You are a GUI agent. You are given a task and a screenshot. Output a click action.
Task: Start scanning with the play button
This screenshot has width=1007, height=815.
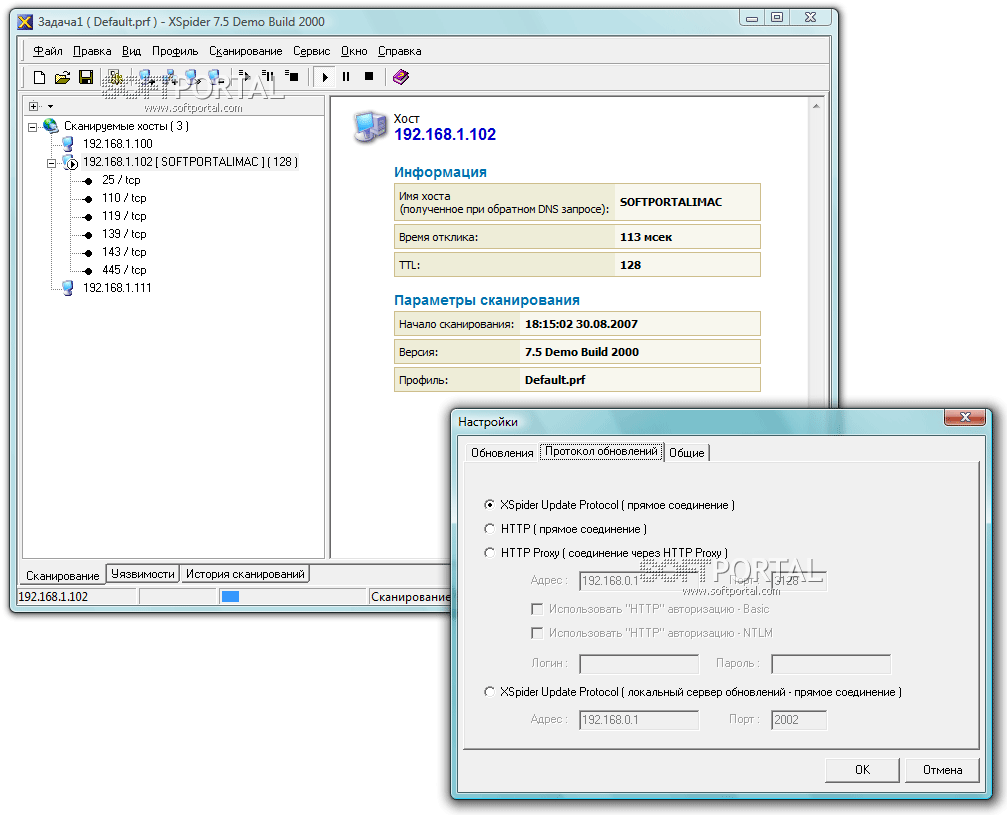pyautogui.click(x=325, y=77)
